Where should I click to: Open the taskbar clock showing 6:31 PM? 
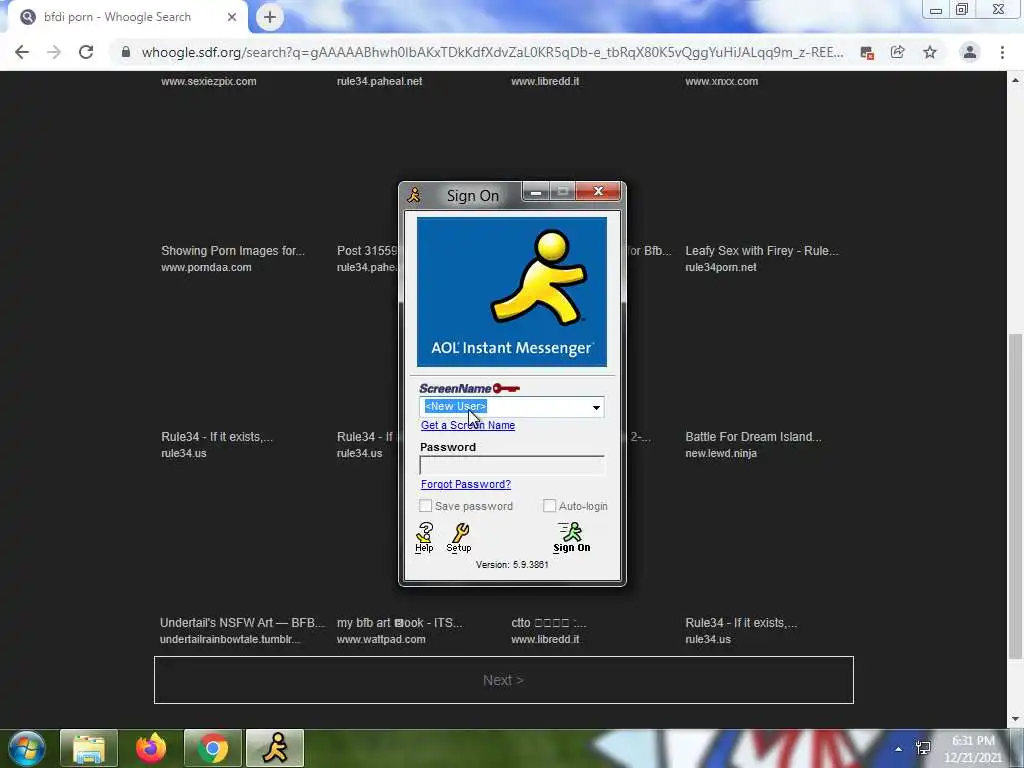(972, 749)
